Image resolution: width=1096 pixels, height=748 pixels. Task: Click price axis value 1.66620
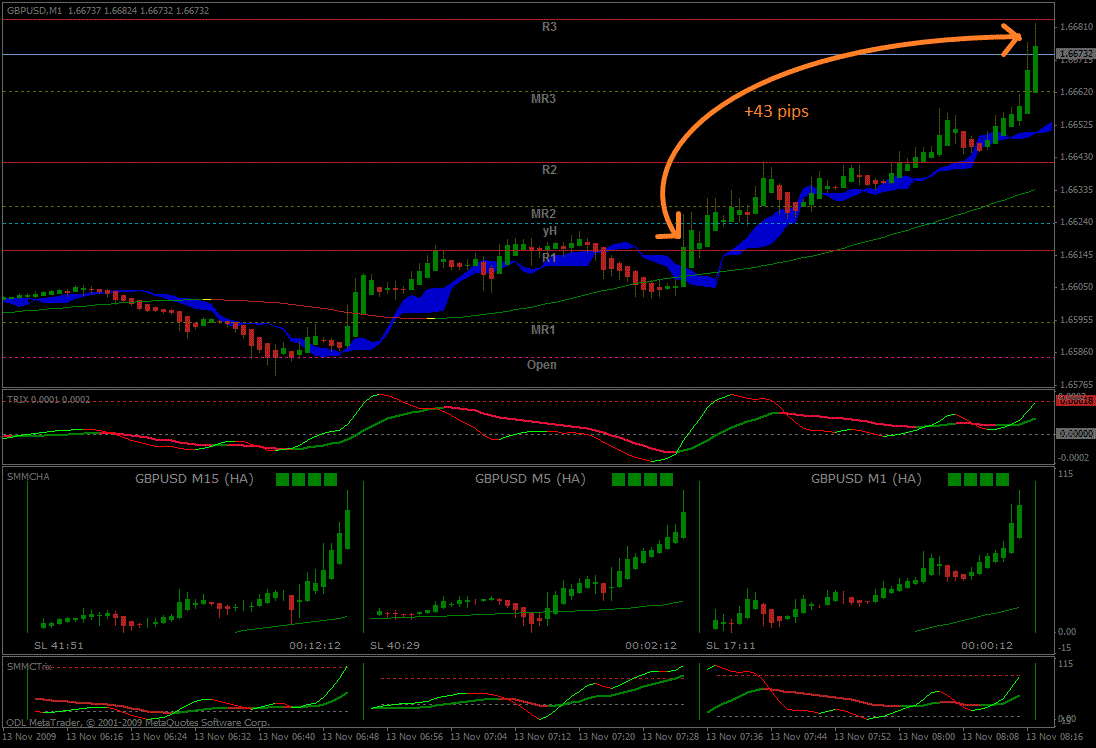click(x=1076, y=92)
